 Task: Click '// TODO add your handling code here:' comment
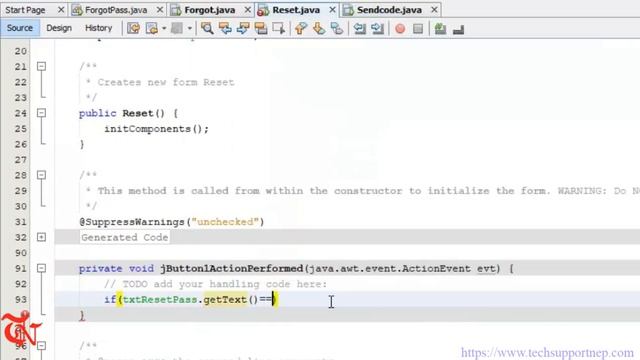click(216, 284)
